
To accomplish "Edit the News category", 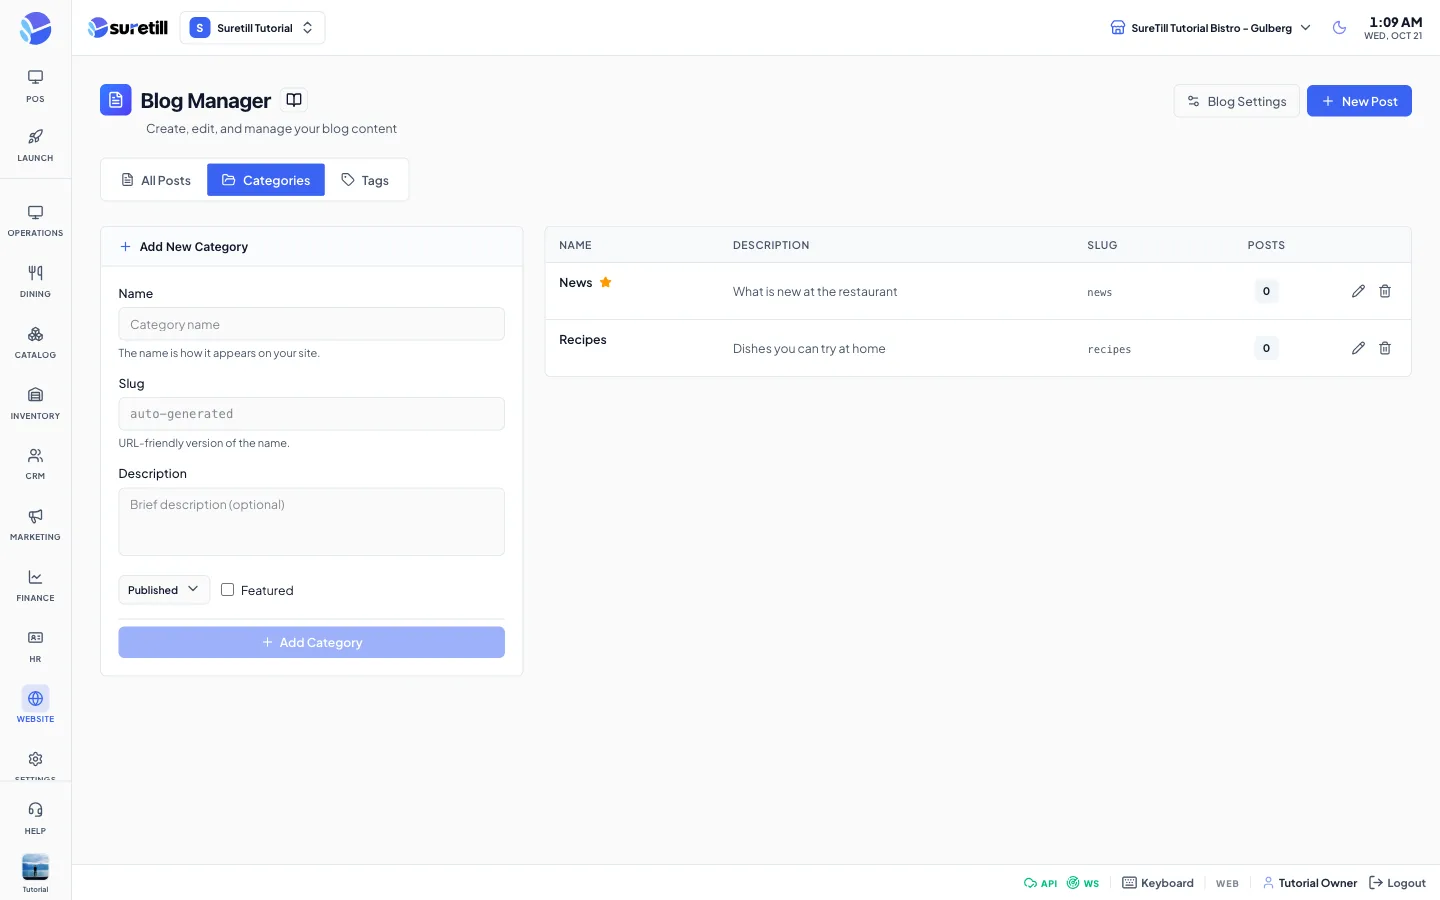I will 1358,291.
